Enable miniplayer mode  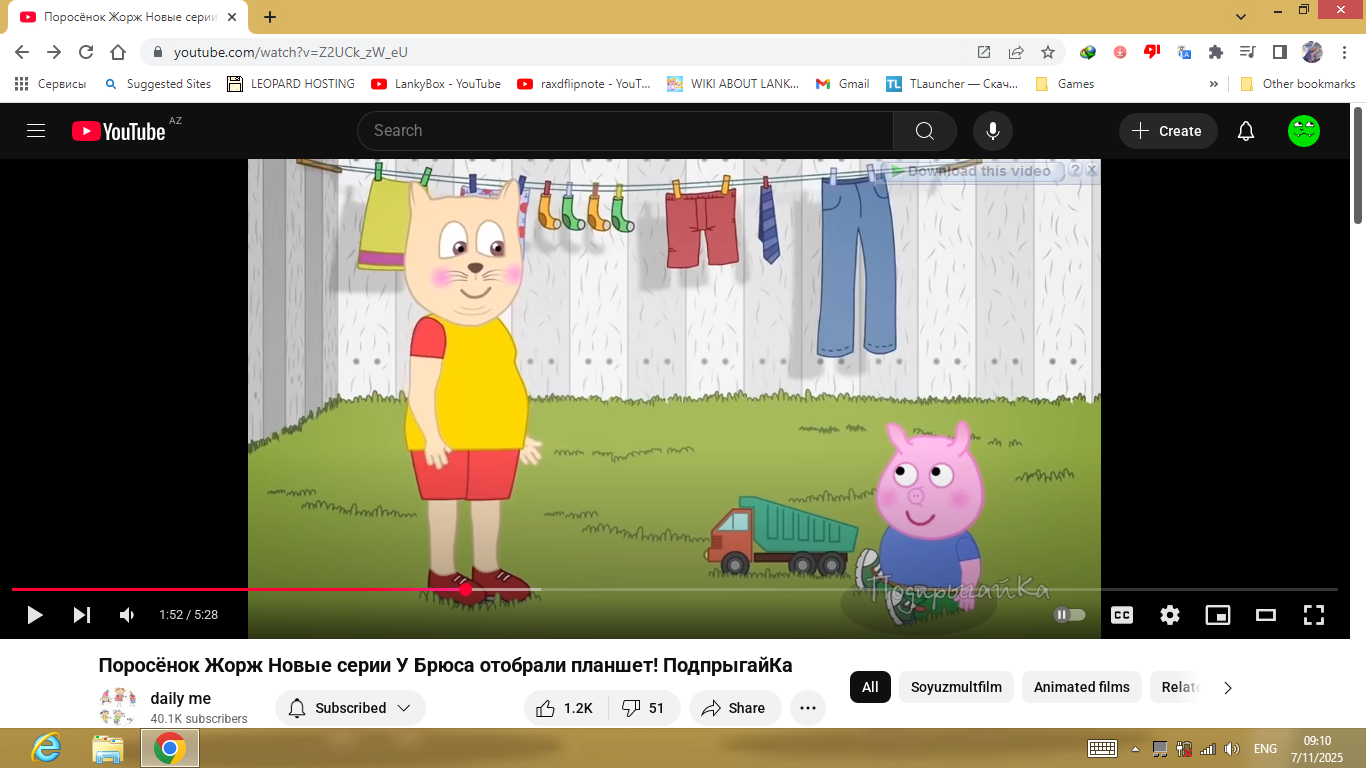pos(1218,615)
